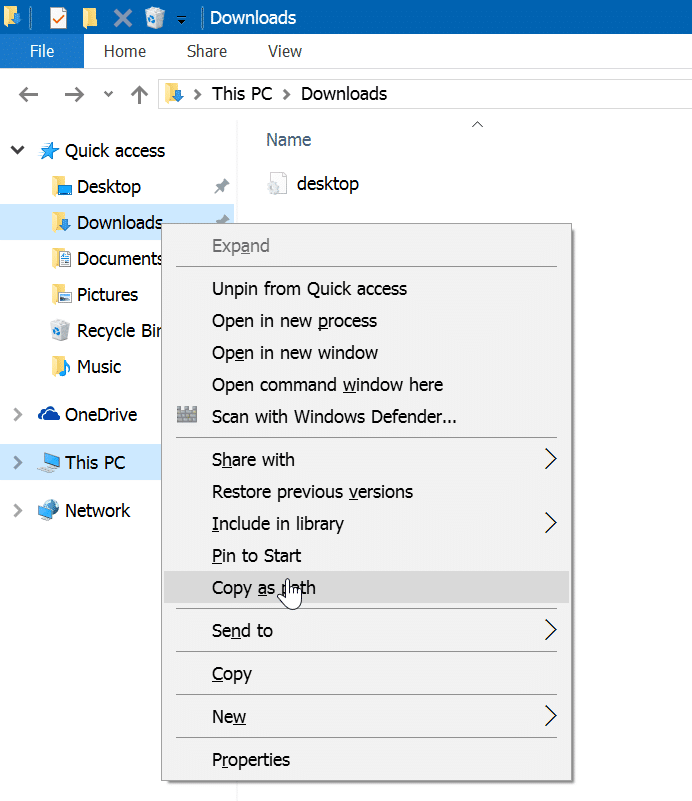The height and width of the screenshot is (801, 692).
Task: Expand the This PC tree node
Action: 18,462
